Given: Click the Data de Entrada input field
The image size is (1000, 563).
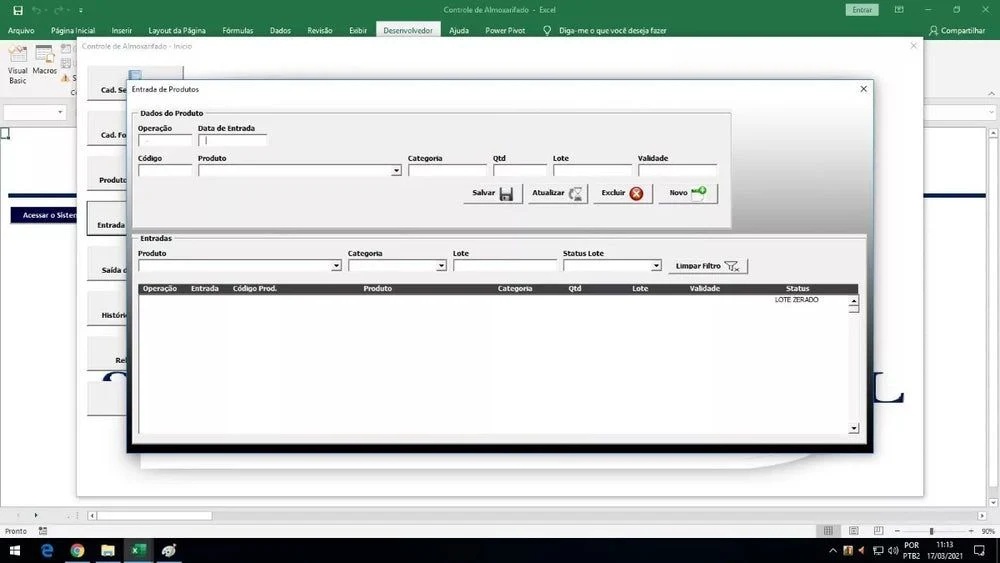Looking at the screenshot, I should pos(233,141).
